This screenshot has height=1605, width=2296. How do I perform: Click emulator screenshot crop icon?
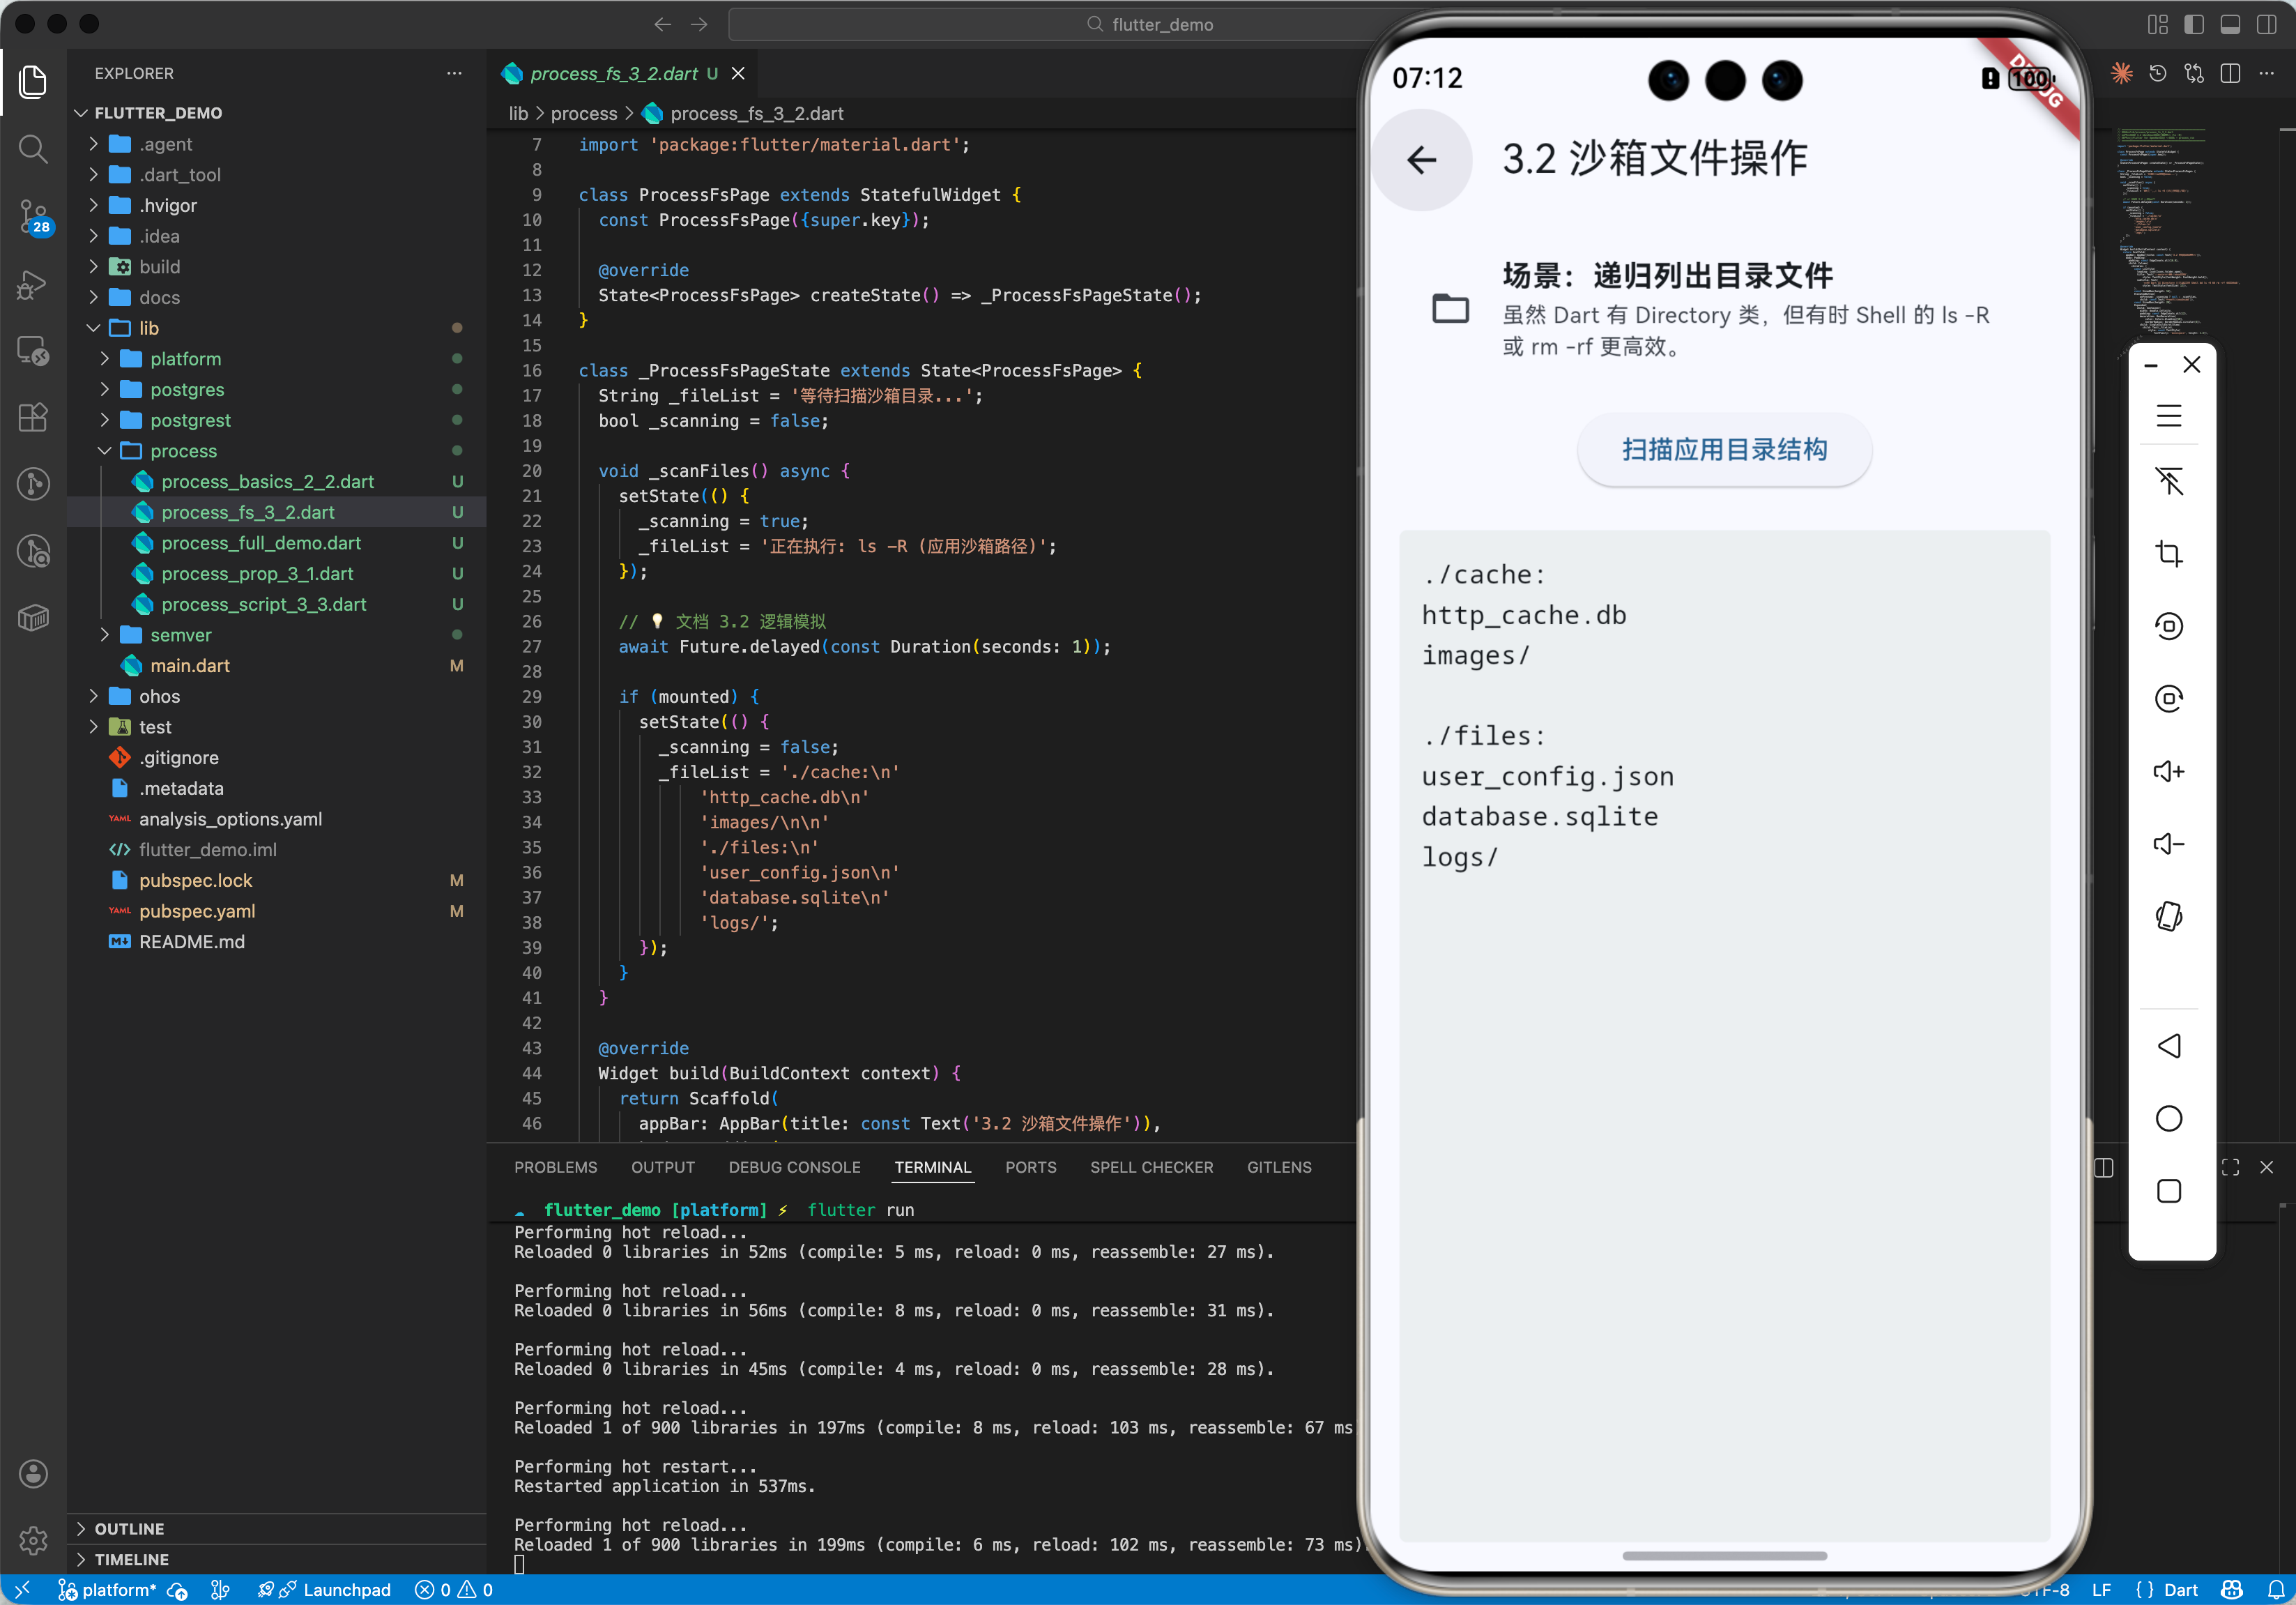[x=2168, y=553]
